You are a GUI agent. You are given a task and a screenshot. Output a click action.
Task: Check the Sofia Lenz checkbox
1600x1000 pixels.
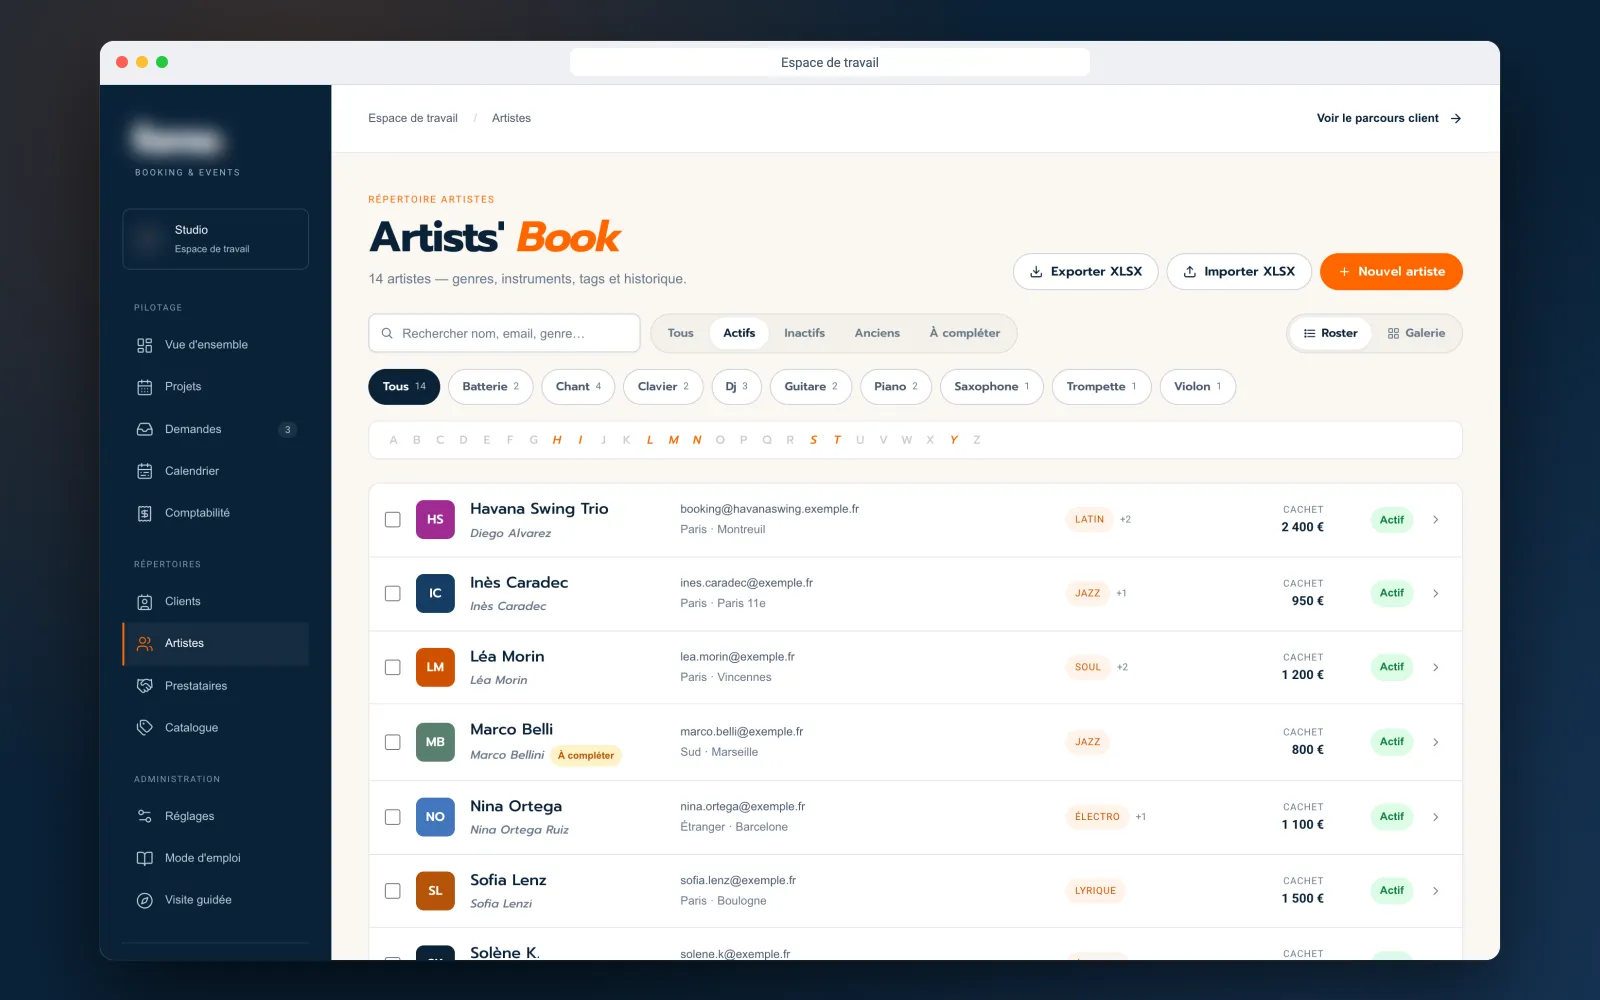coord(393,891)
